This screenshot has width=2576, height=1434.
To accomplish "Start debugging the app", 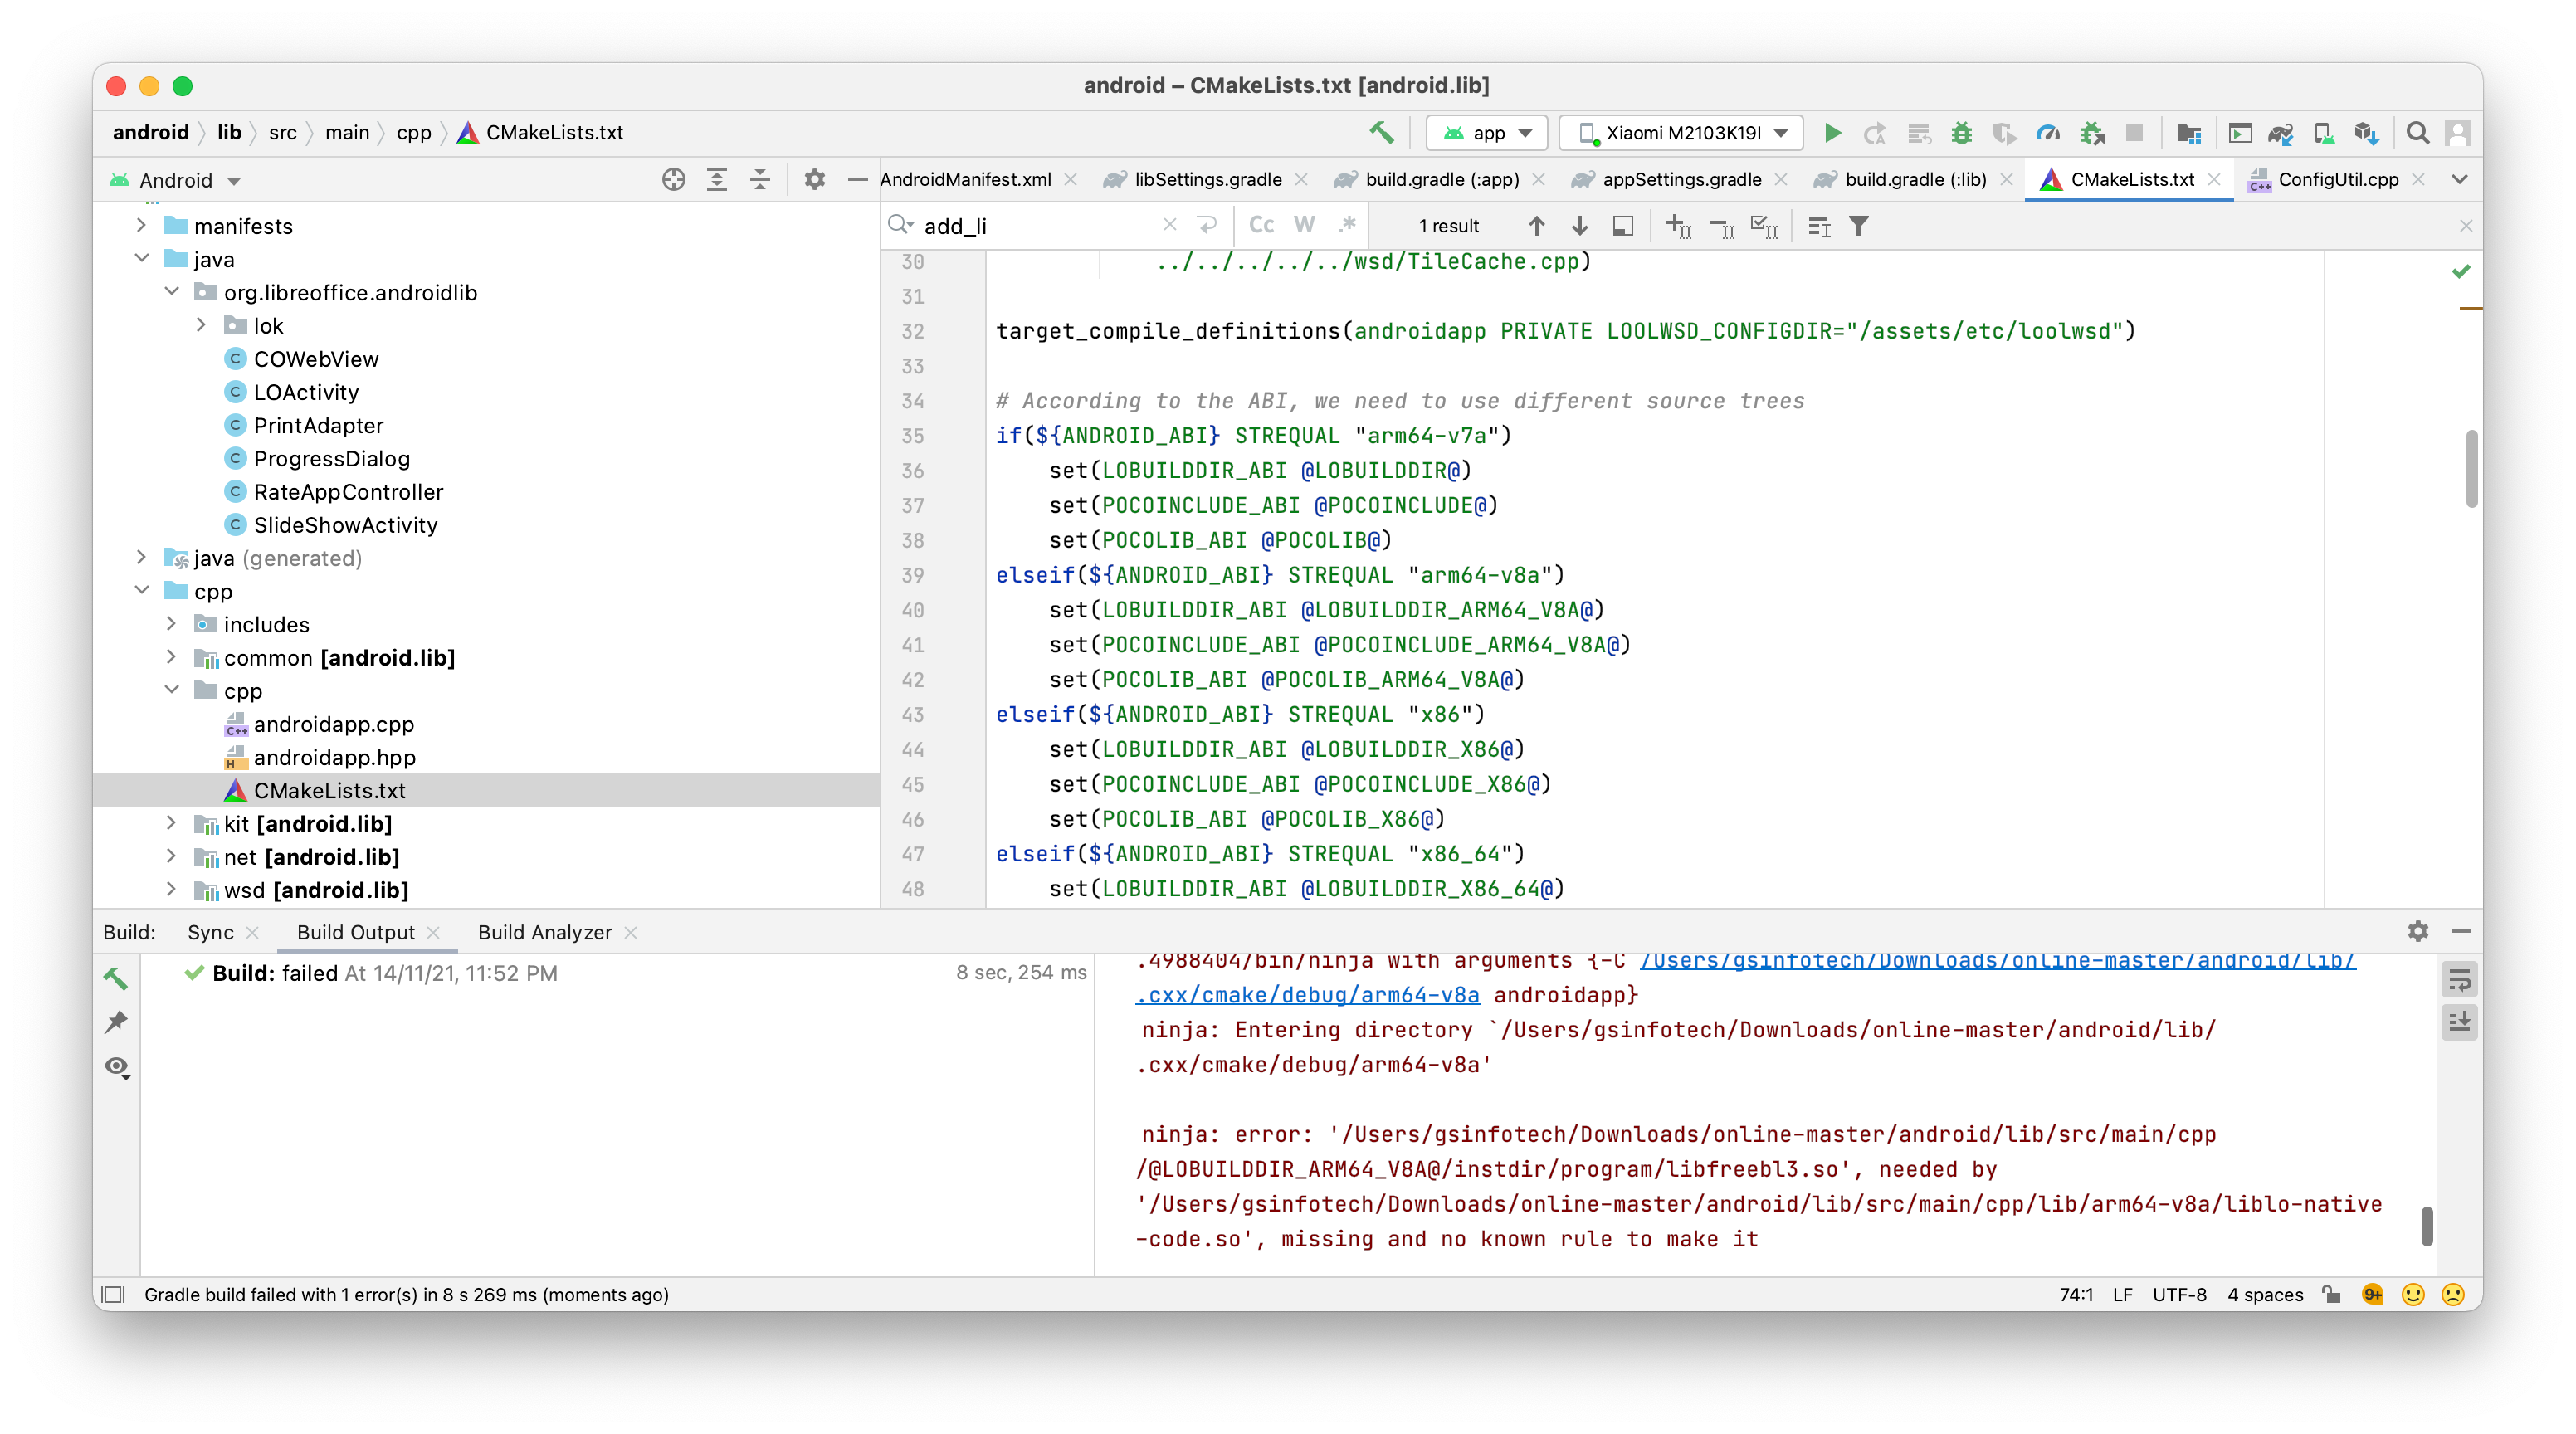I will (x=1962, y=132).
